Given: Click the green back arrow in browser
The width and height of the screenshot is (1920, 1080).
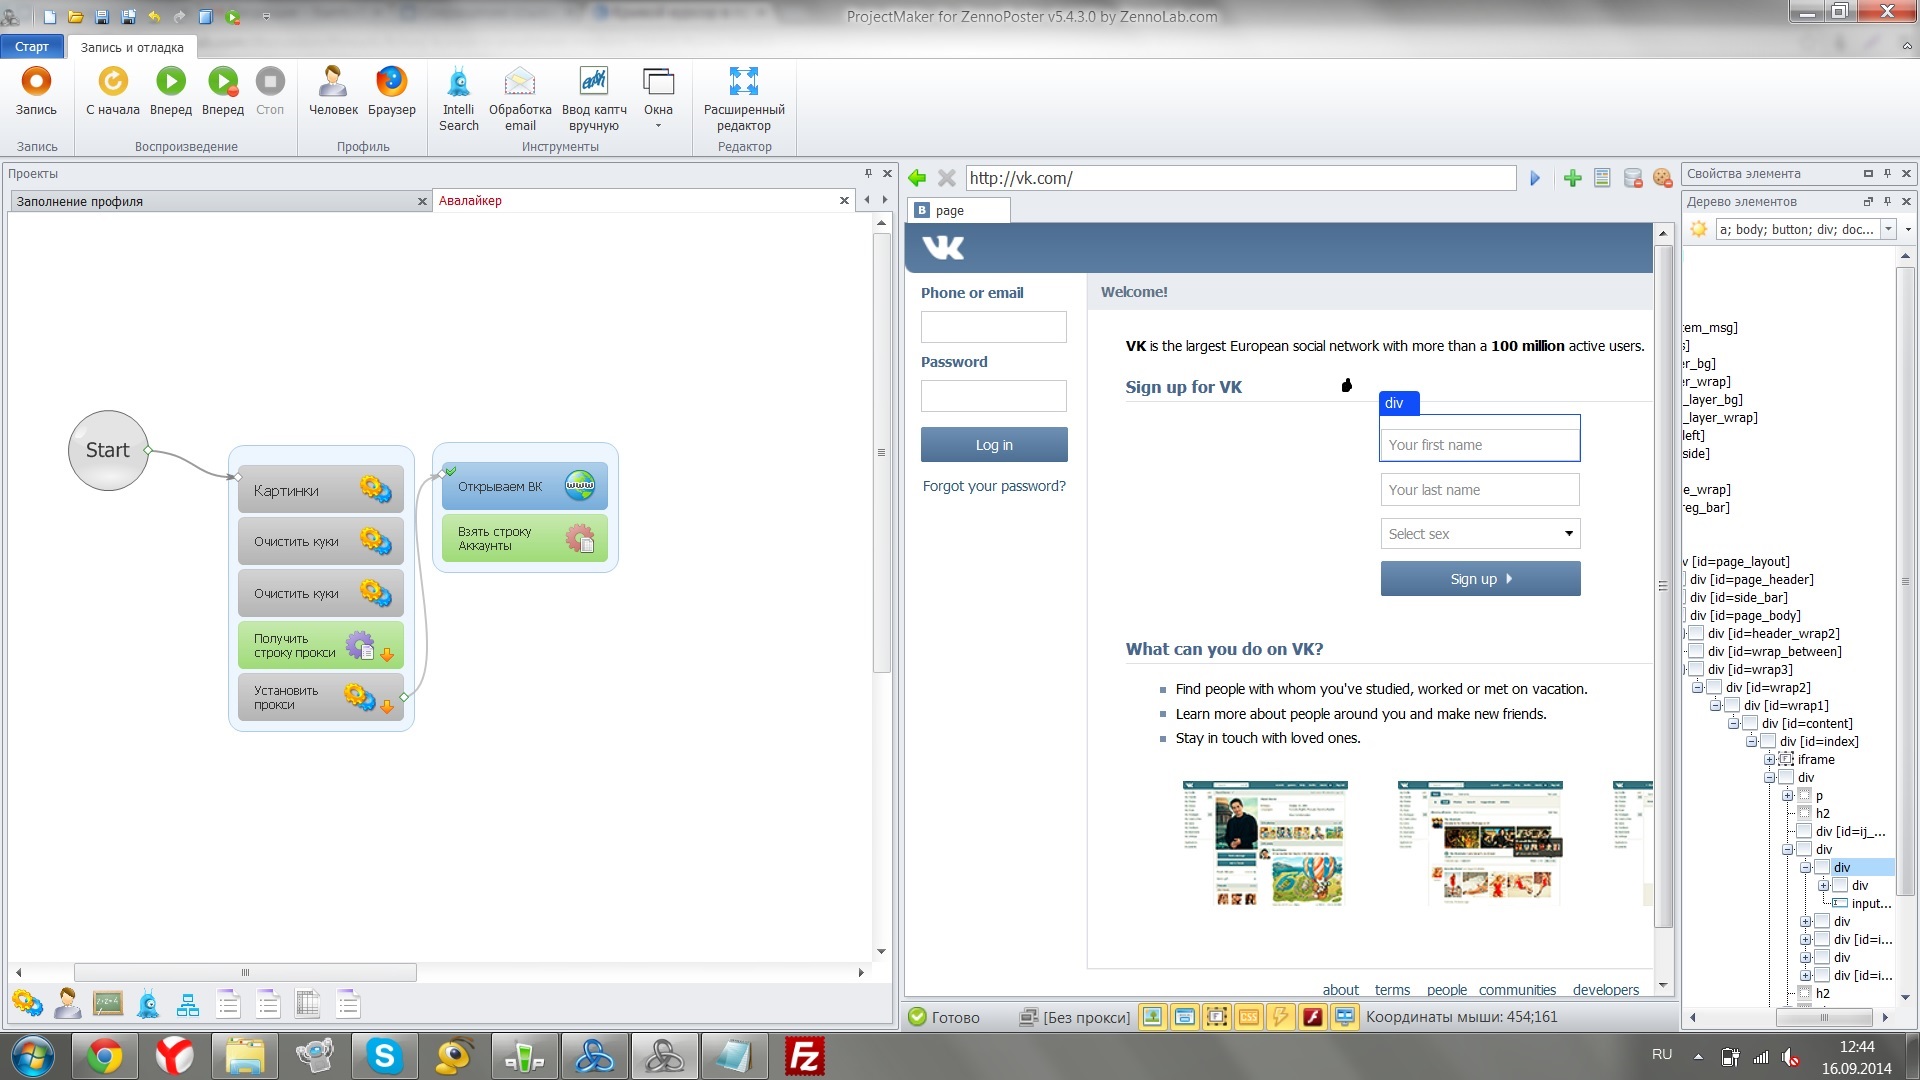Looking at the screenshot, I should tap(917, 178).
